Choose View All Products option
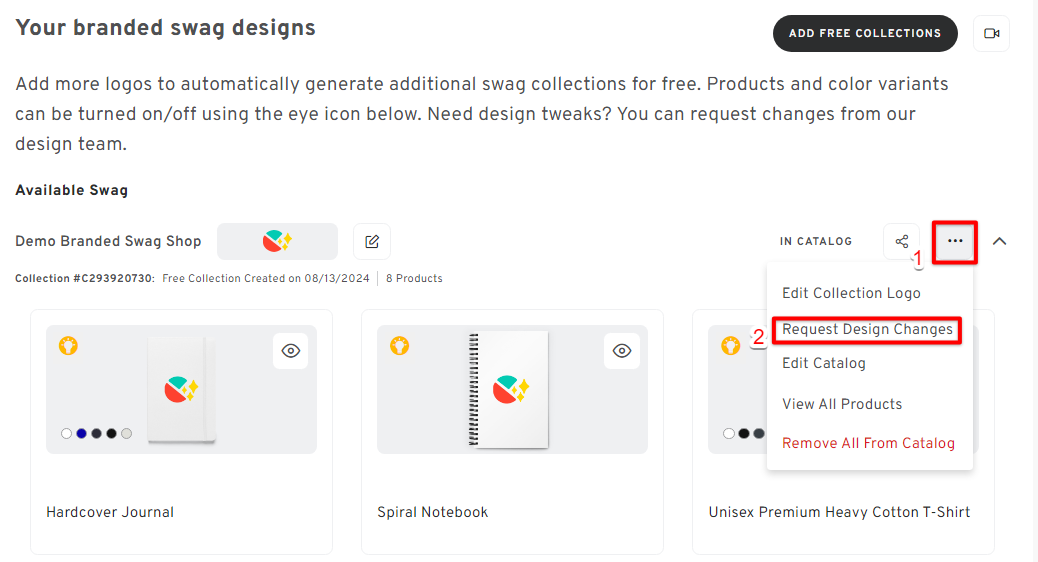1038x562 pixels. tap(842, 404)
